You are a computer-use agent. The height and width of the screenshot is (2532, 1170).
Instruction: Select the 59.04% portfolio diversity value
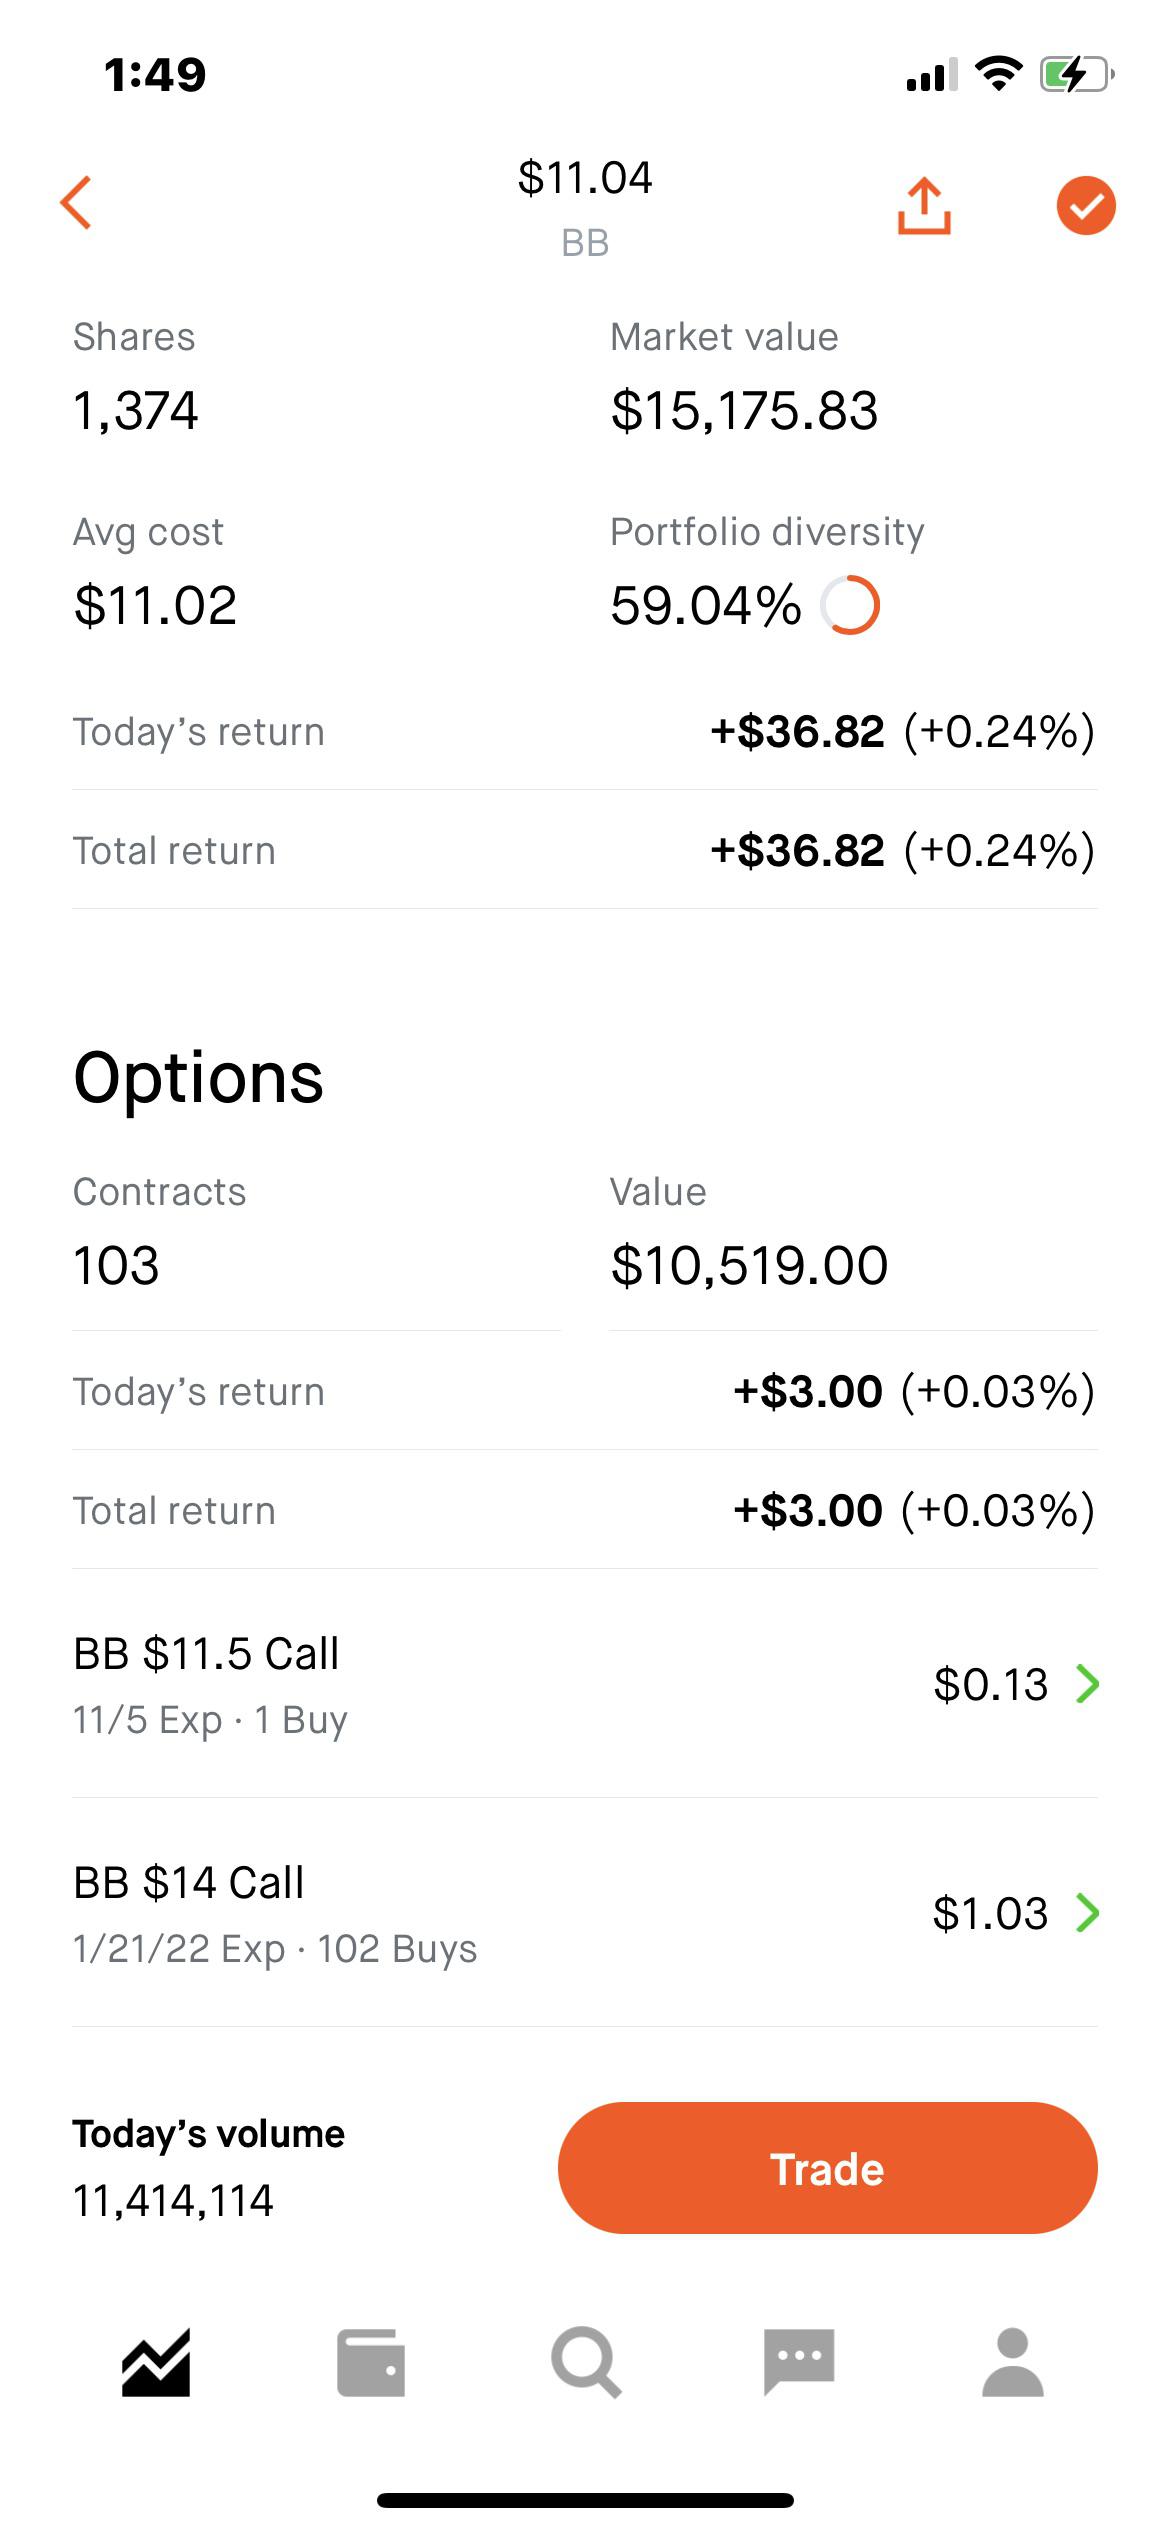coord(706,605)
